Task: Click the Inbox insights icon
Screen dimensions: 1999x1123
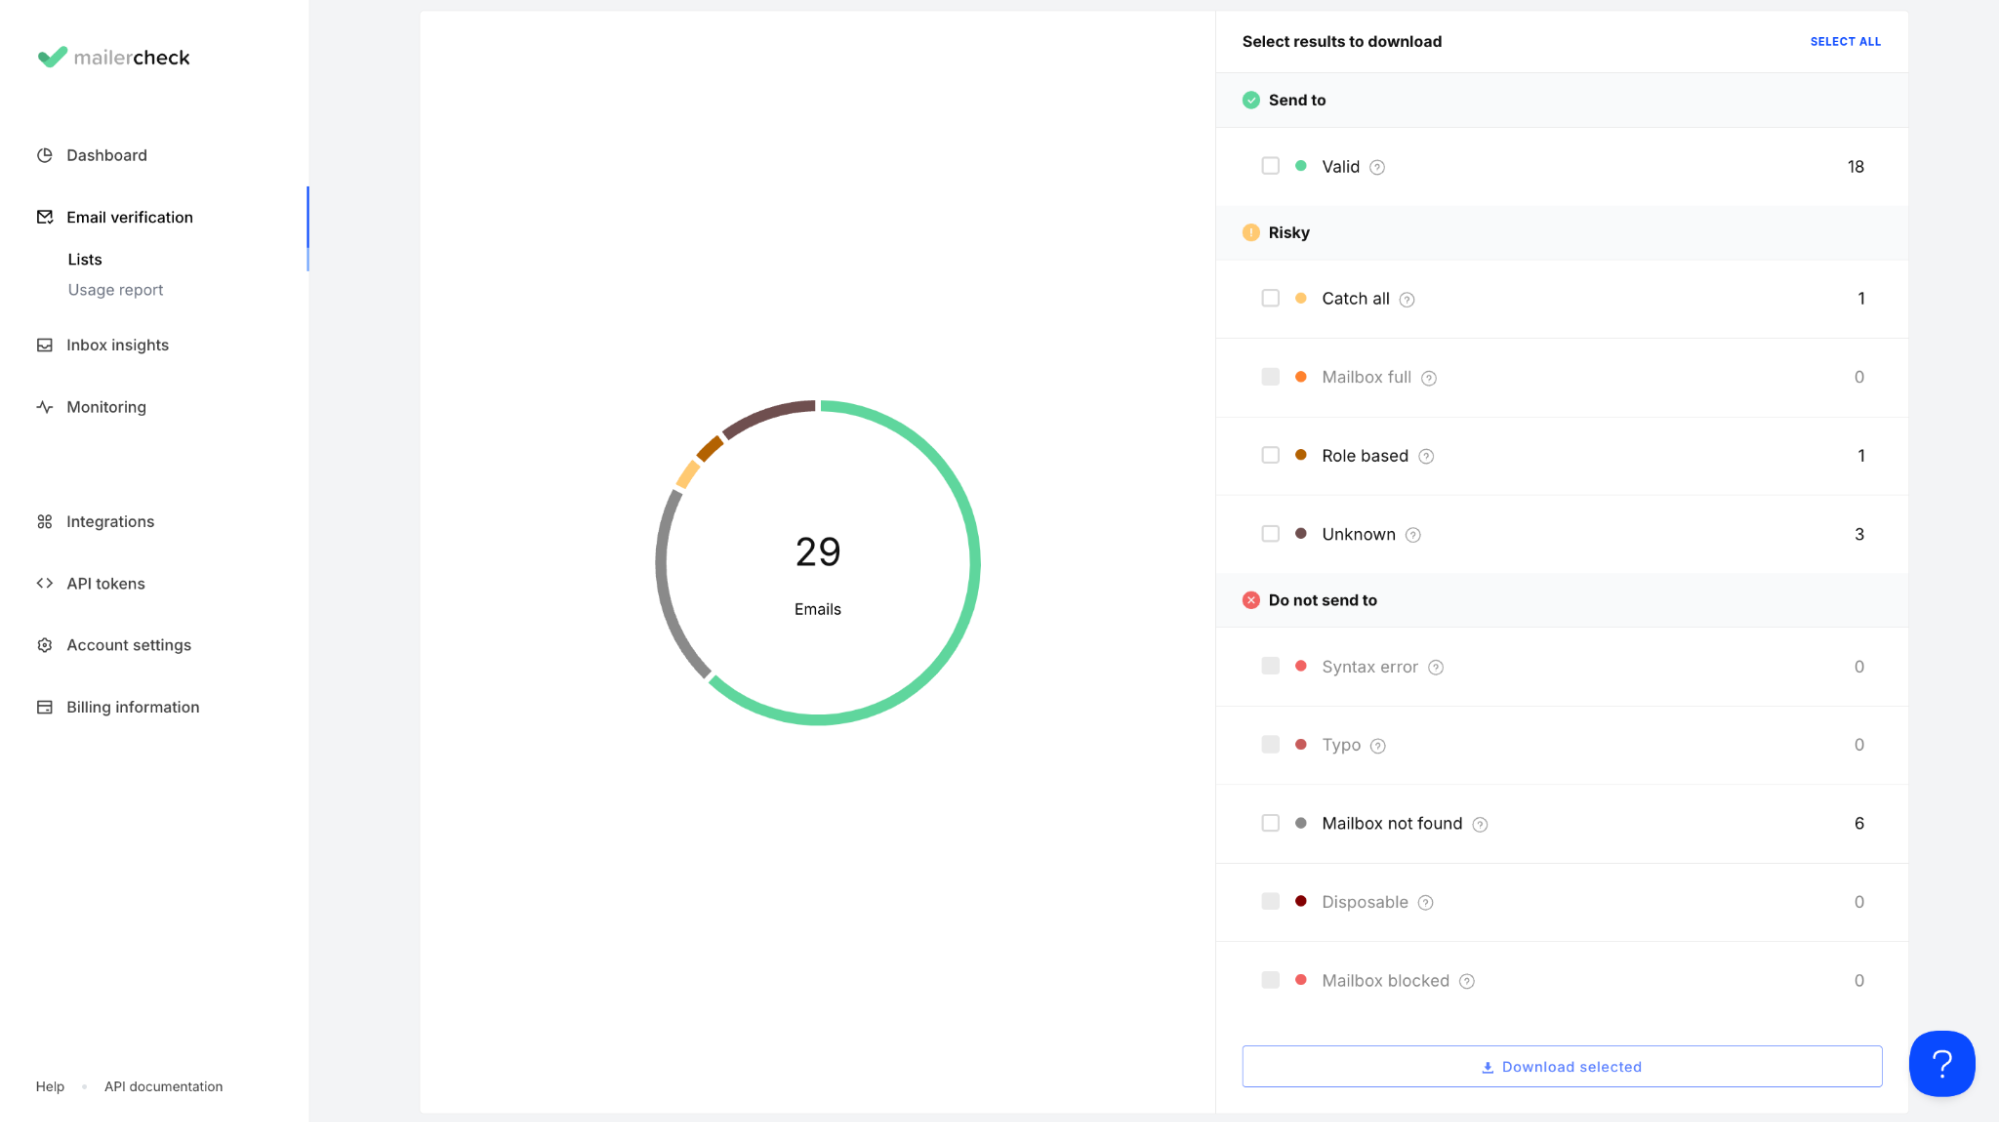Action: point(44,345)
